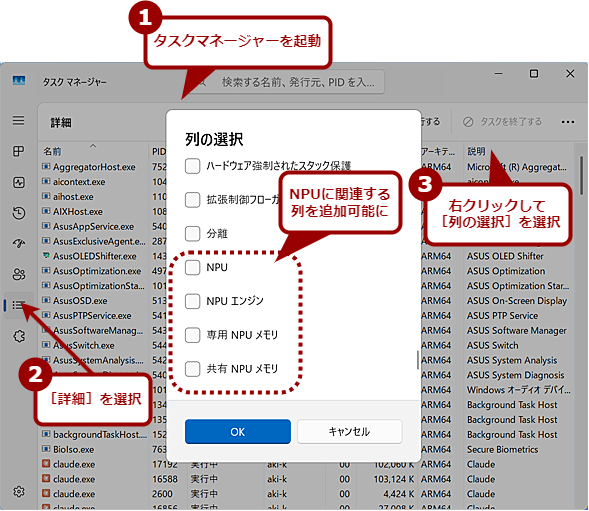Viewport: 589px width, 511px height.
Task: Sort by the 名前 column header
Action: [52, 151]
